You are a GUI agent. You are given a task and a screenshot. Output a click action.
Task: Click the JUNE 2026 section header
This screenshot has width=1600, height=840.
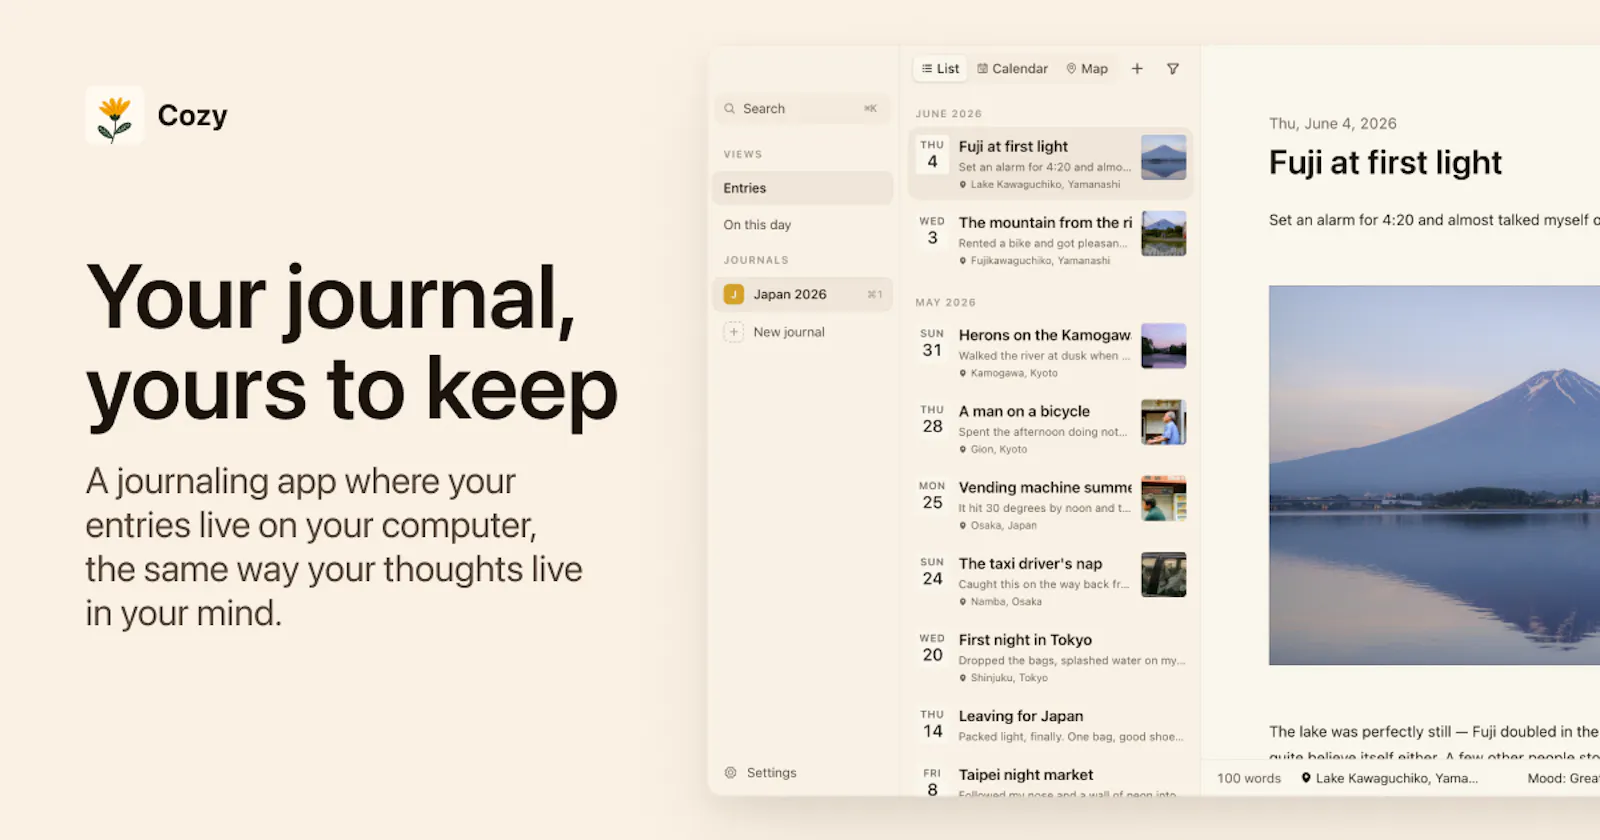[x=949, y=114]
